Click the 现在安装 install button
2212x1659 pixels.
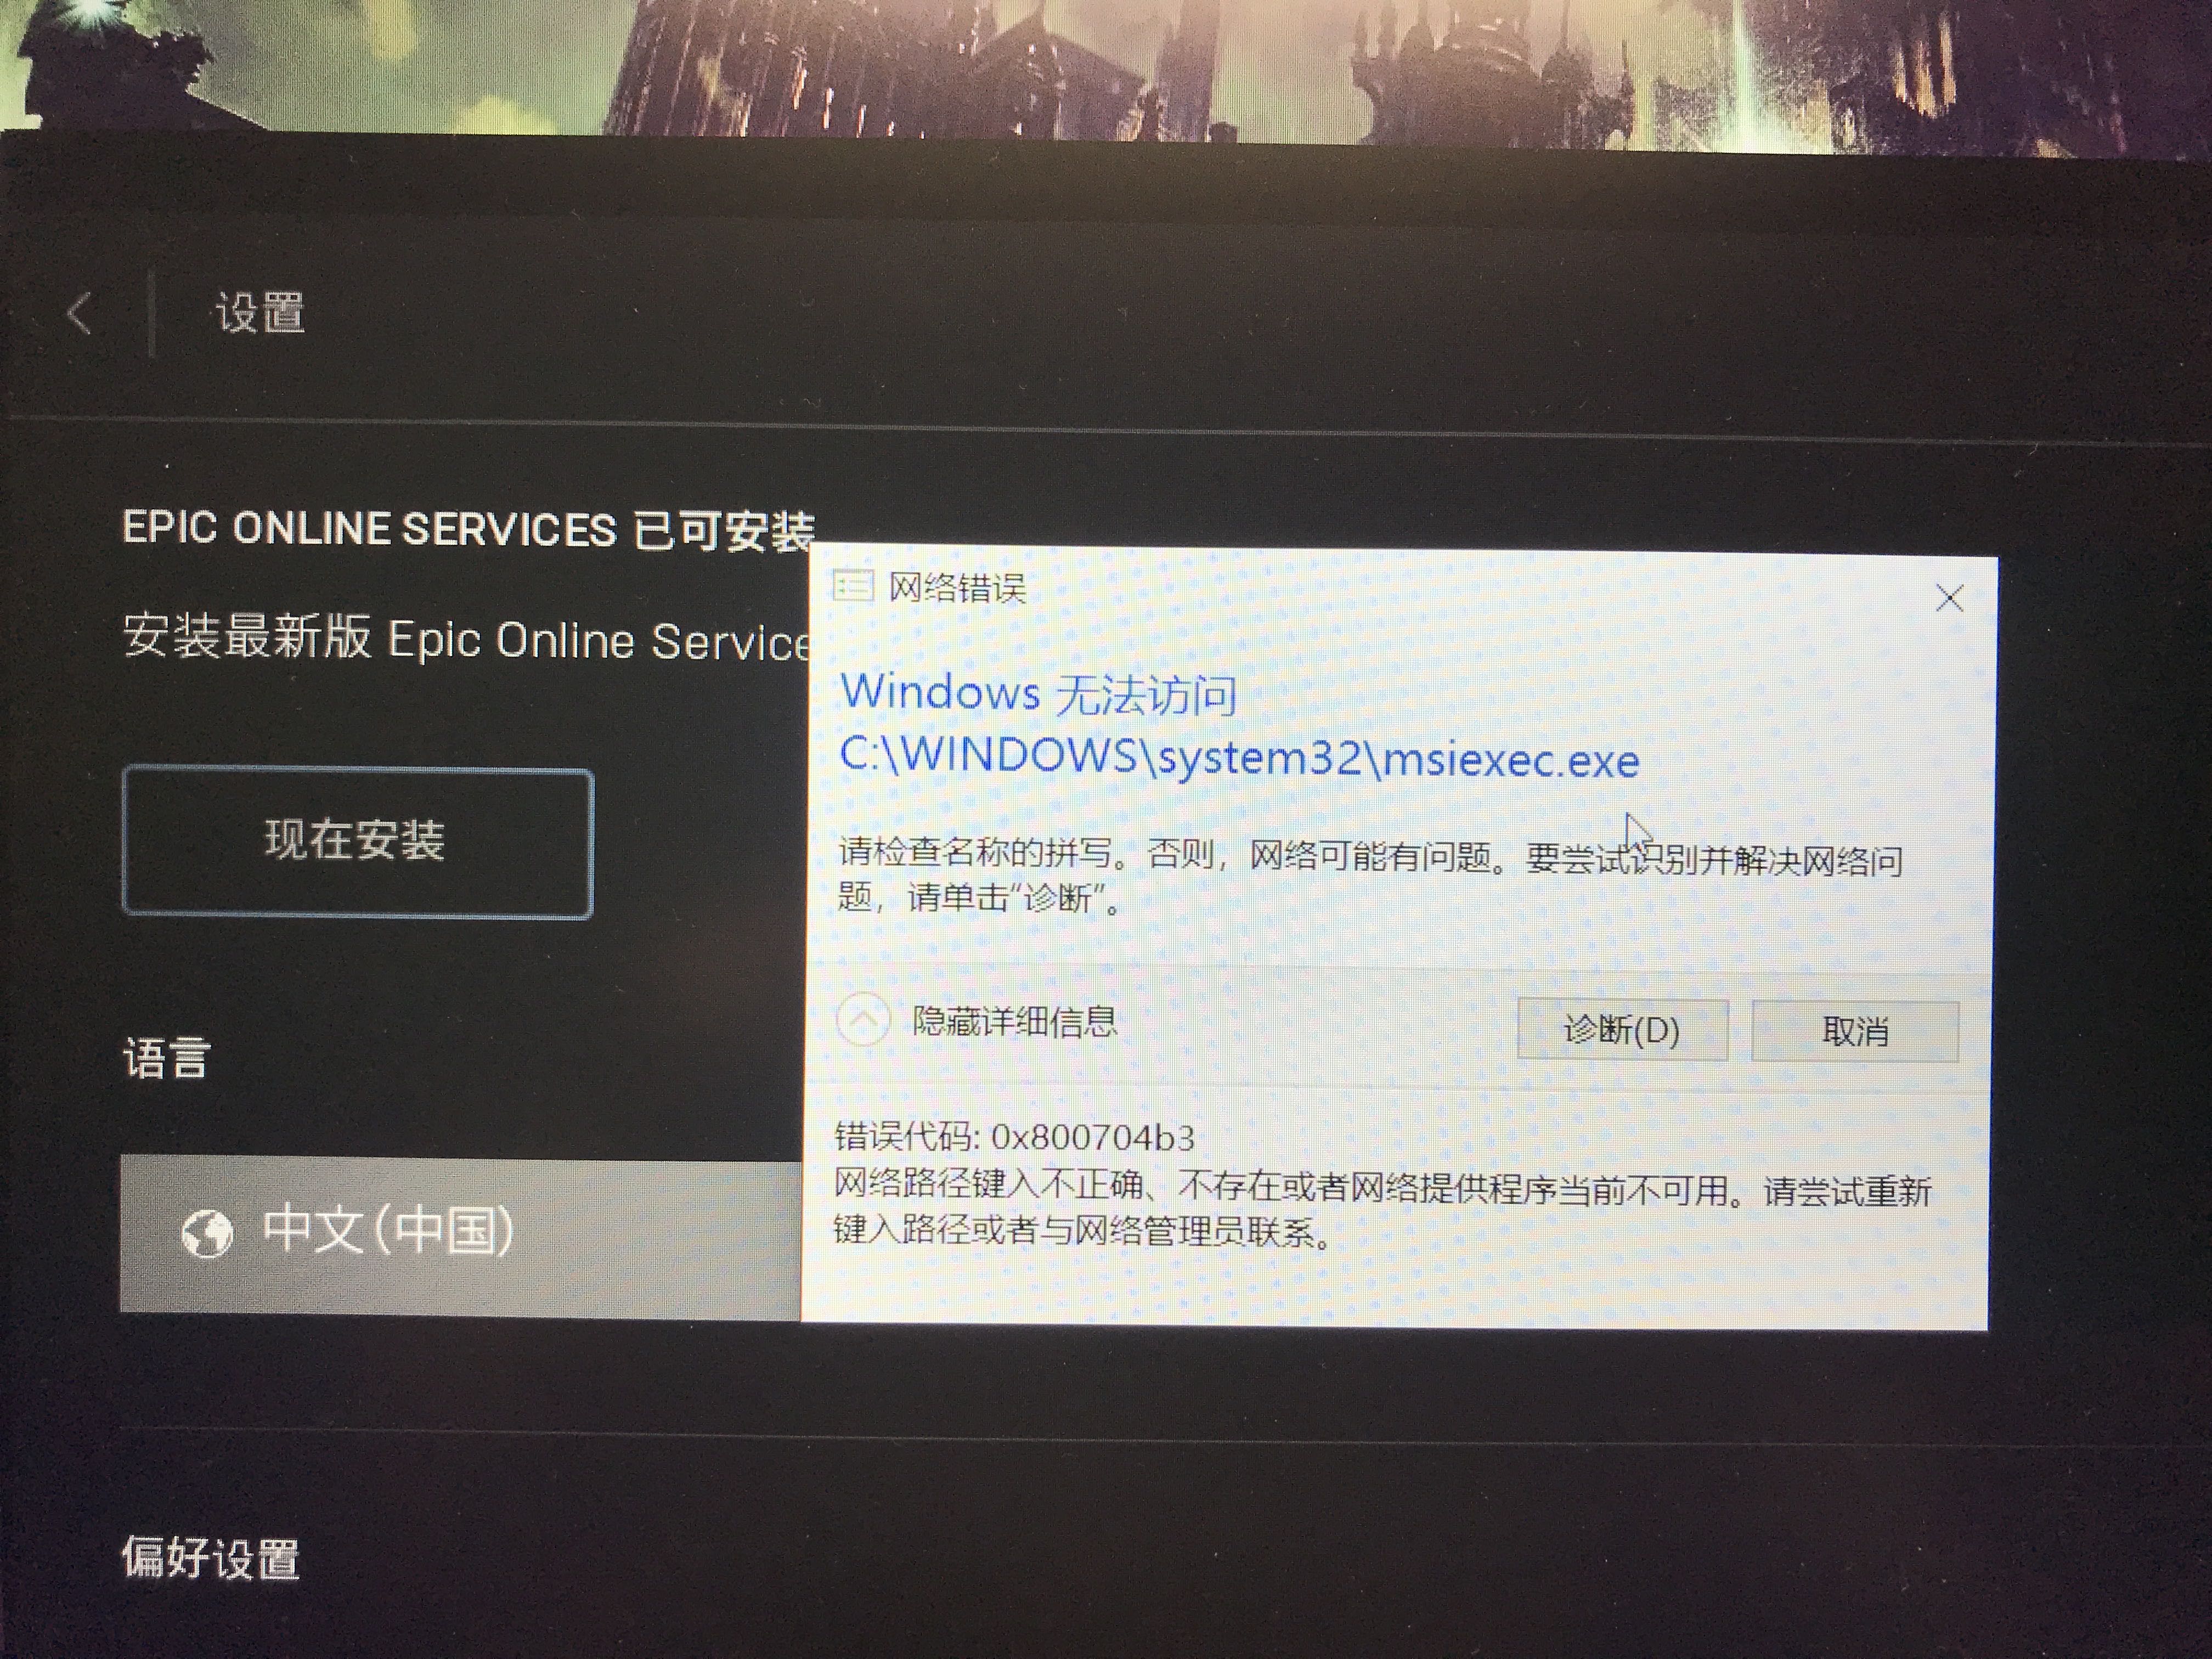(x=358, y=842)
